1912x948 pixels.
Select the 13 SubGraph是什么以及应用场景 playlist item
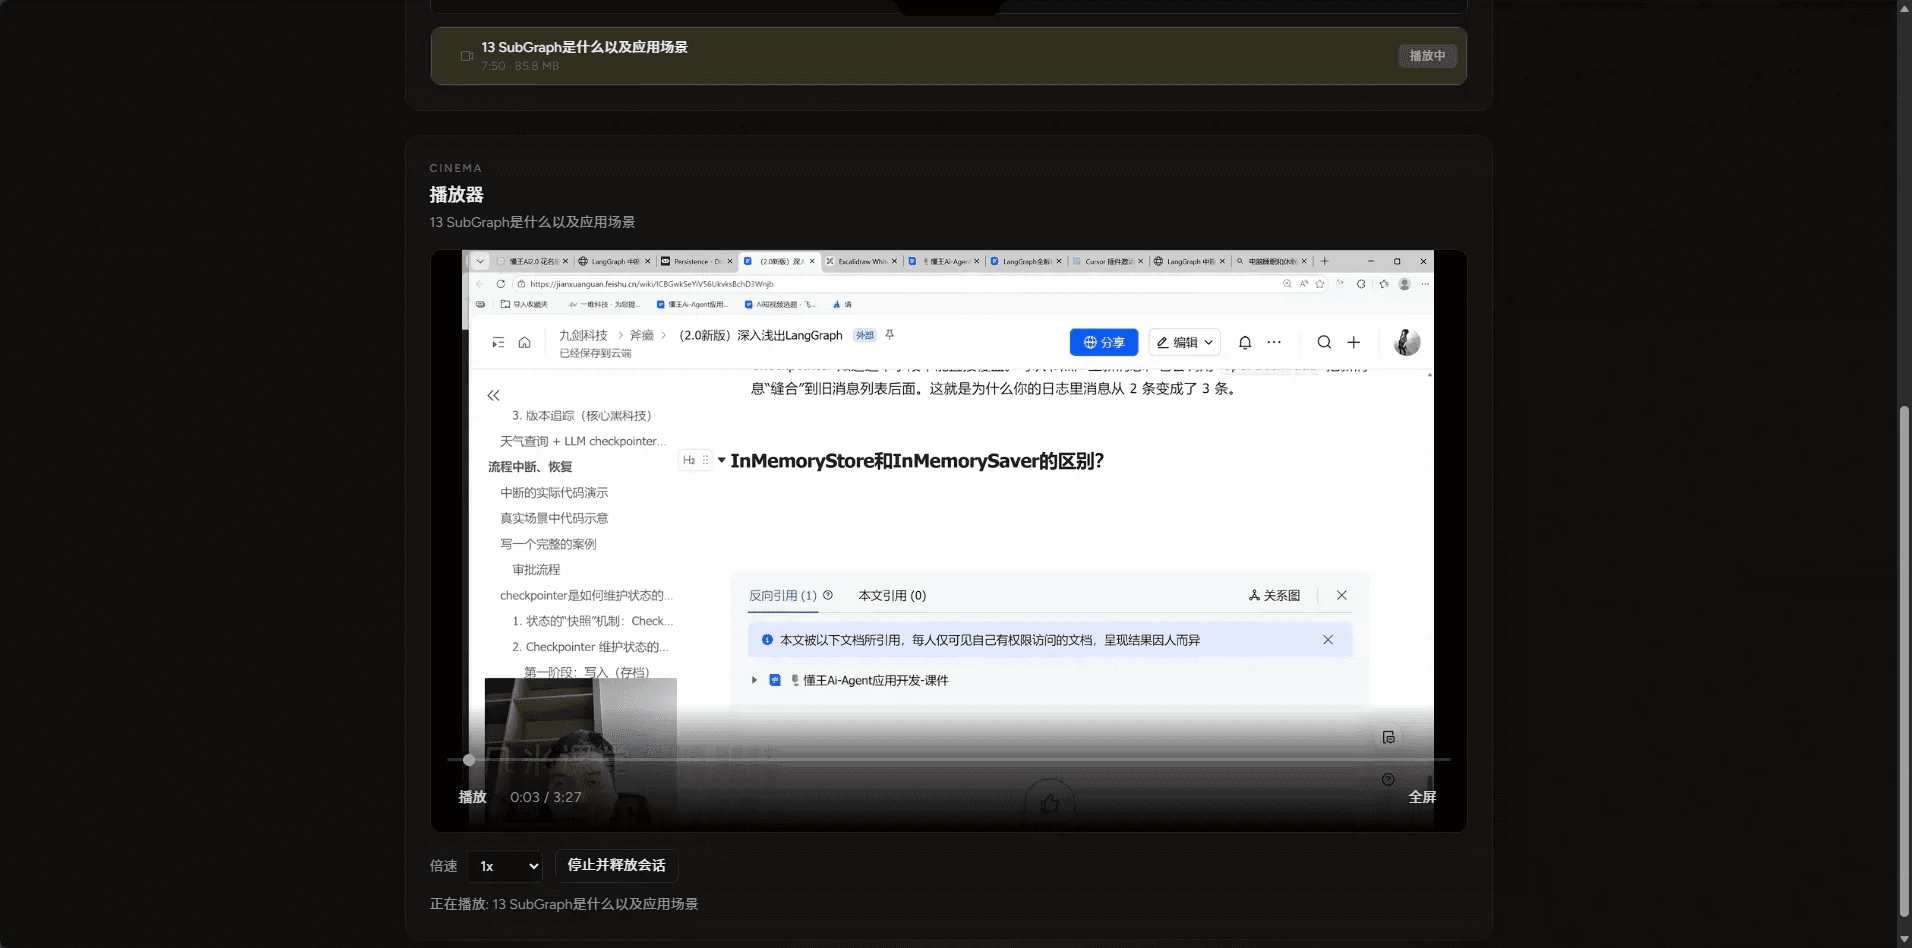tap(948, 56)
